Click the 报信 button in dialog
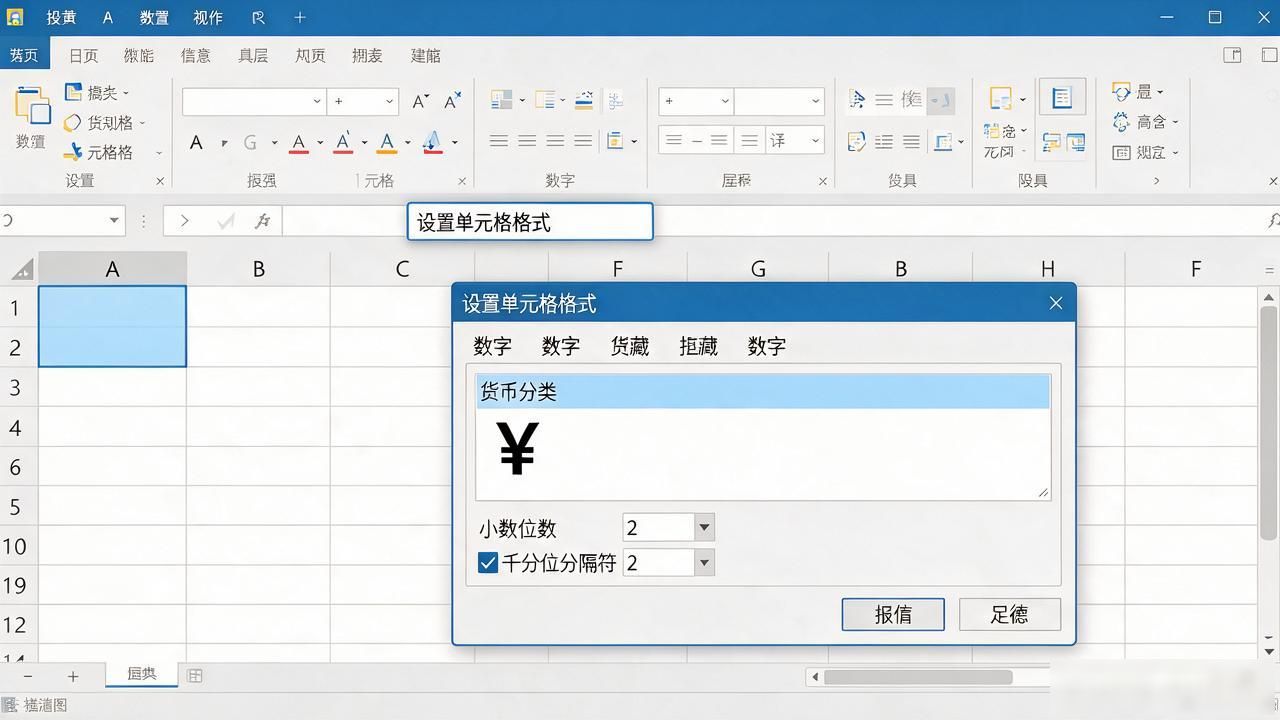The width and height of the screenshot is (1280, 720). coord(893,614)
